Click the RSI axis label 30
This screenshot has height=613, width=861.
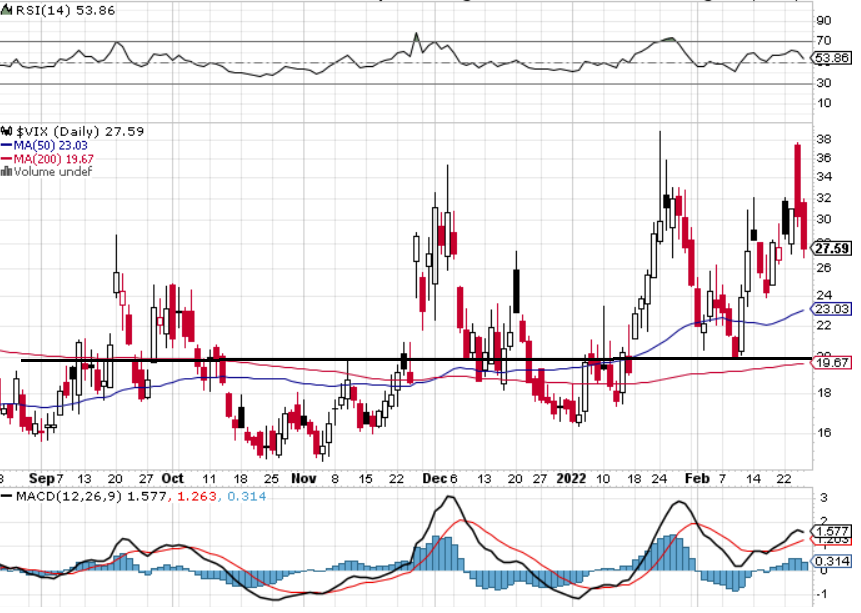pos(824,83)
